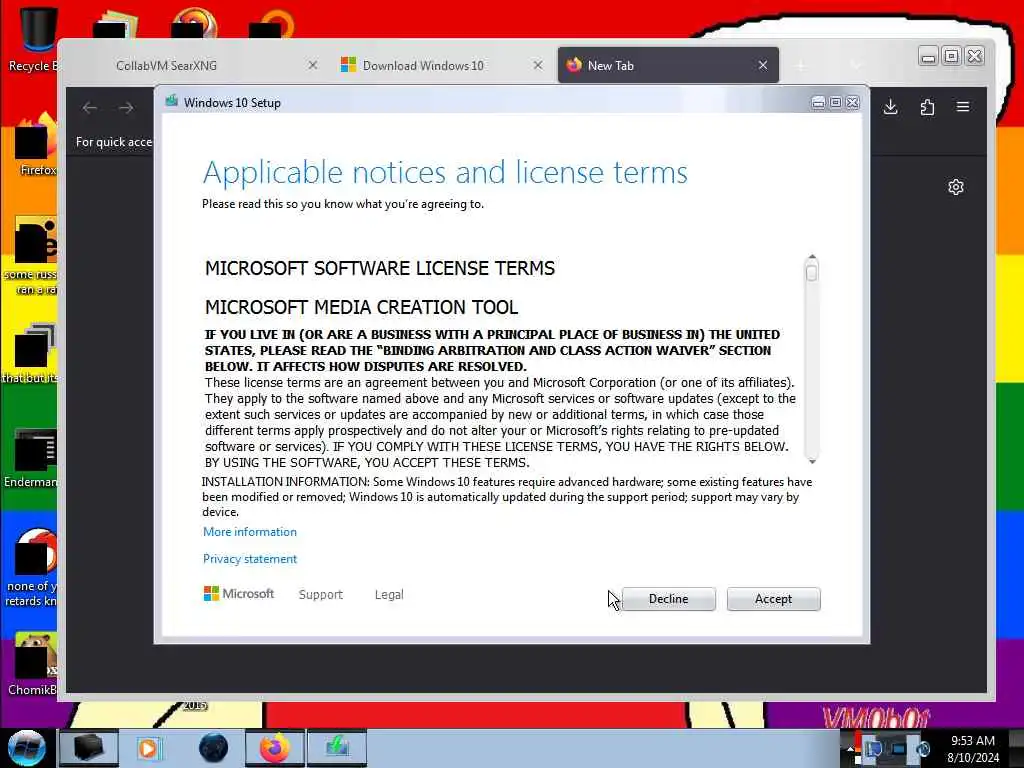Click Firefox taskbar button
The height and width of the screenshot is (768, 1024).
point(275,748)
